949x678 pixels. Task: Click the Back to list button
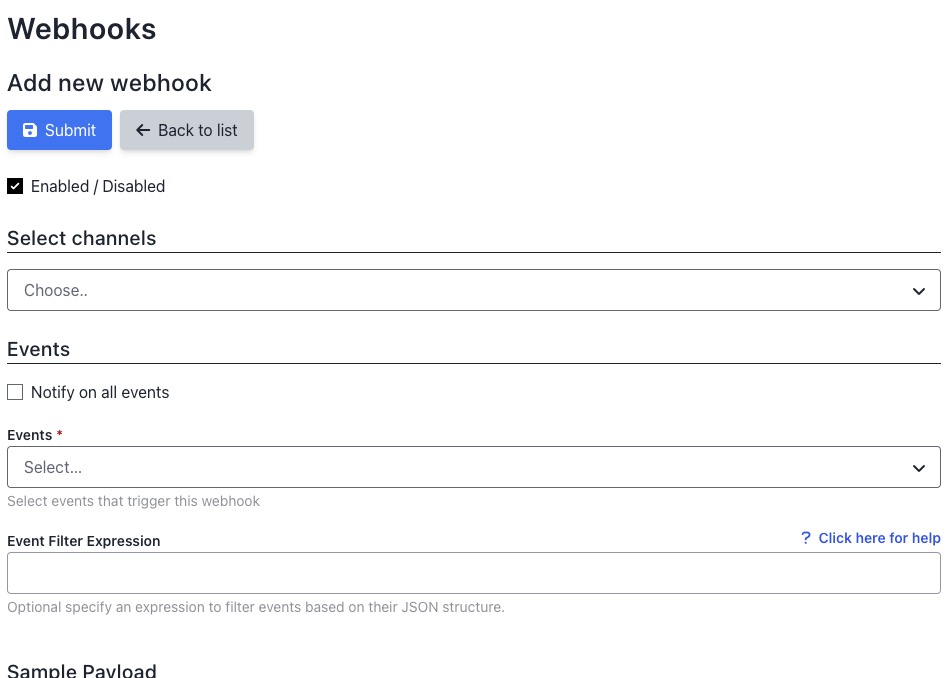(x=186, y=130)
